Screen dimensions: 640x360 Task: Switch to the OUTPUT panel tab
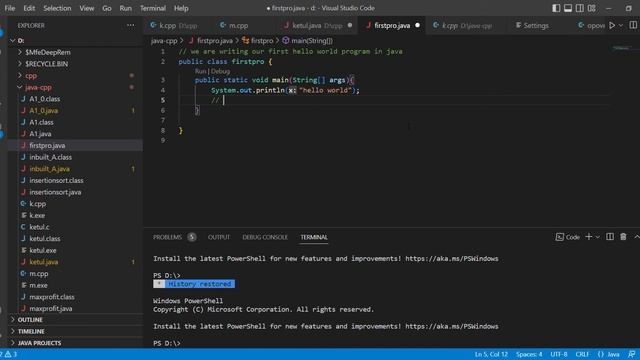pyautogui.click(x=219, y=237)
